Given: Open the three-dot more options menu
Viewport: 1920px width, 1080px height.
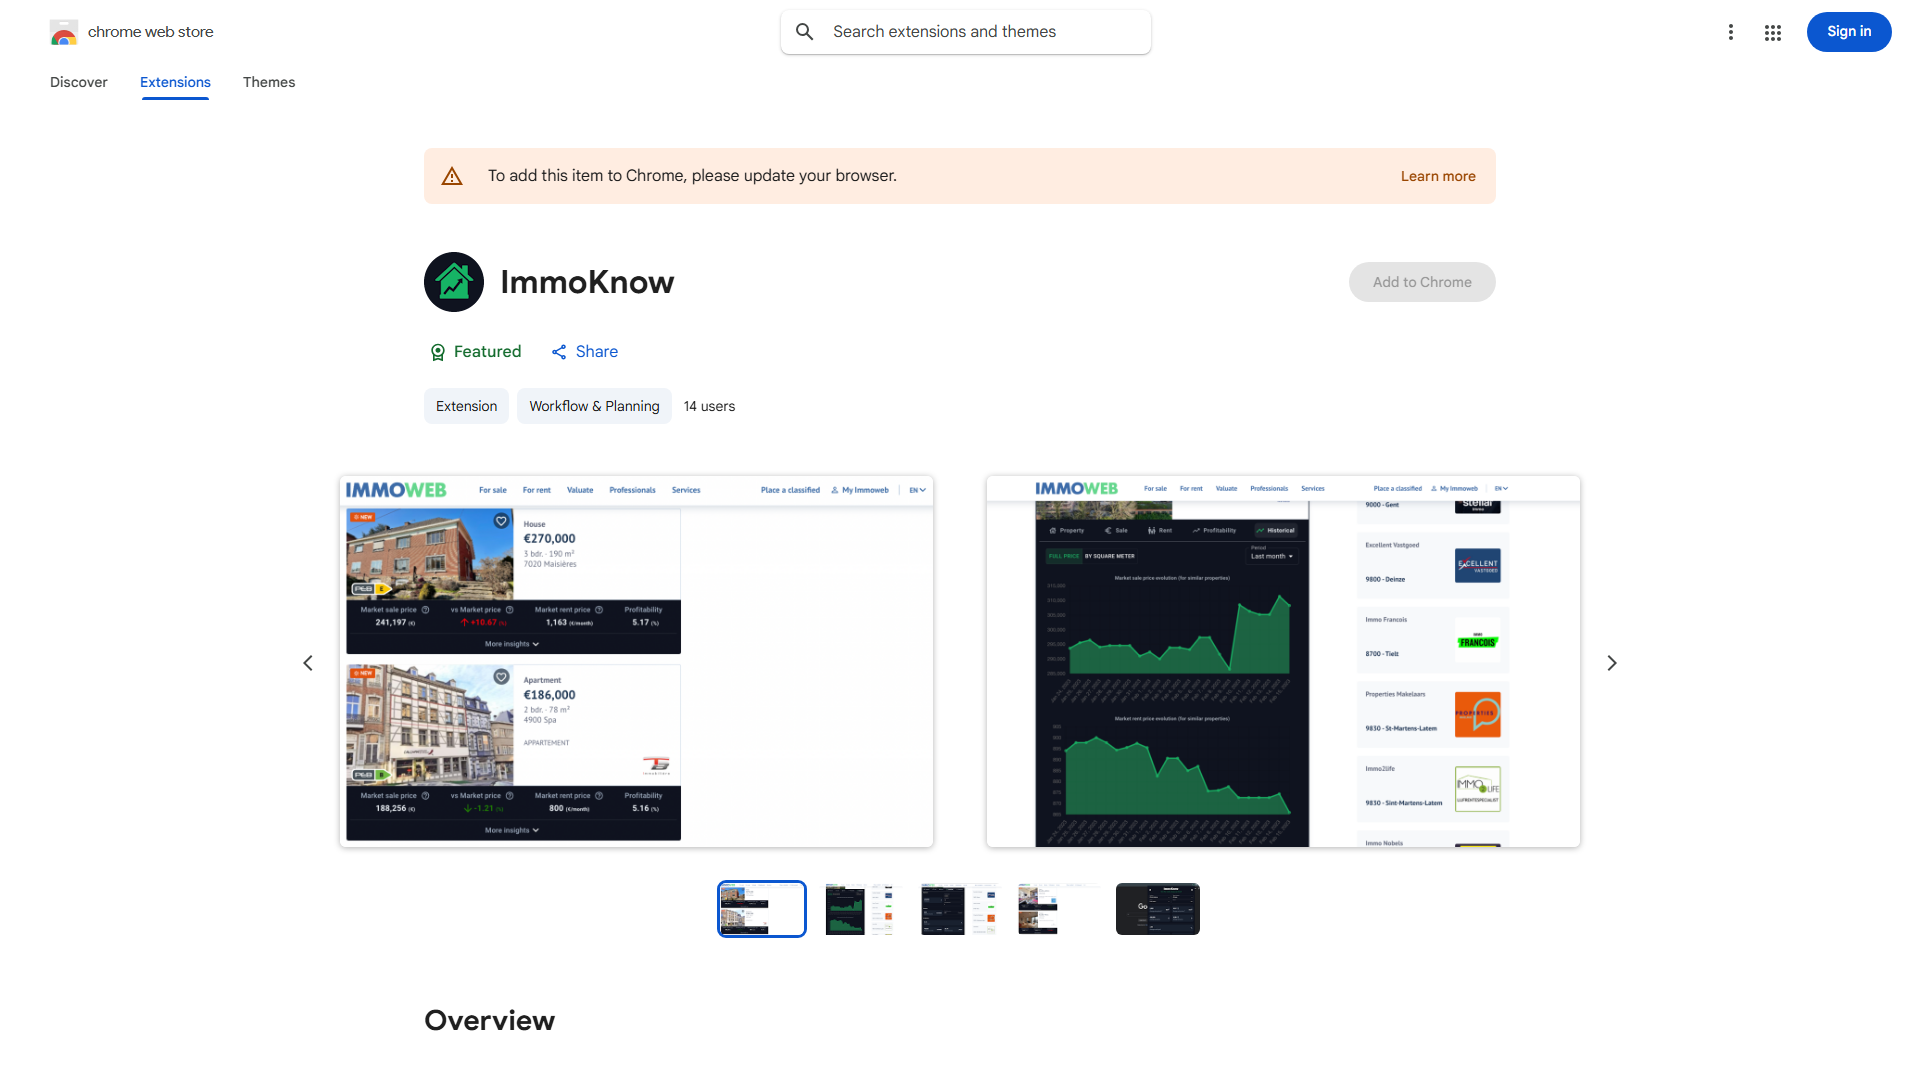Looking at the screenshot, I should [x=1730, y=32].
